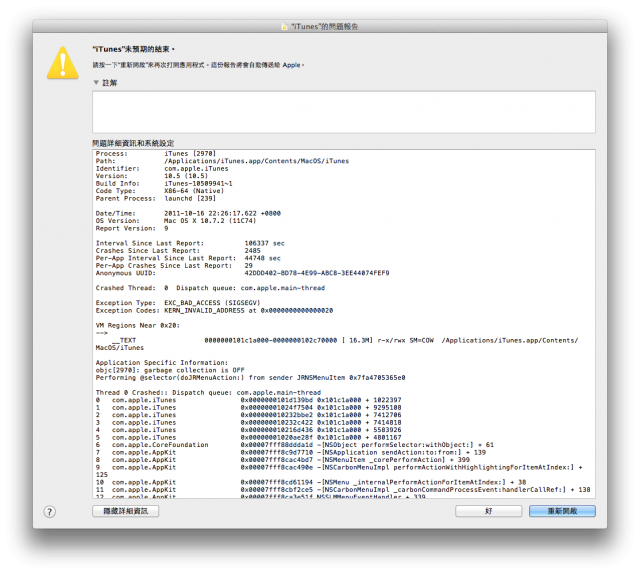Click the Per-App Interval 44748 sec line

(x=188, y=258)
